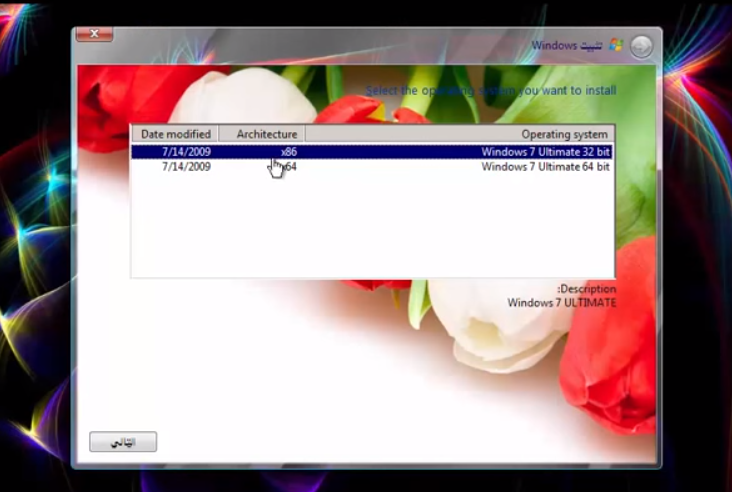Viewport: 732px width, 492px height.
Task: Click the 7/14/2009 date in 64 bit row
Action: pos(186,167)
